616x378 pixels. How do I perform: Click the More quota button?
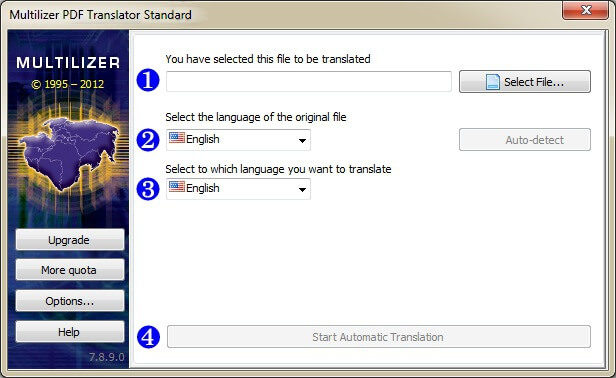coord(70,270)
